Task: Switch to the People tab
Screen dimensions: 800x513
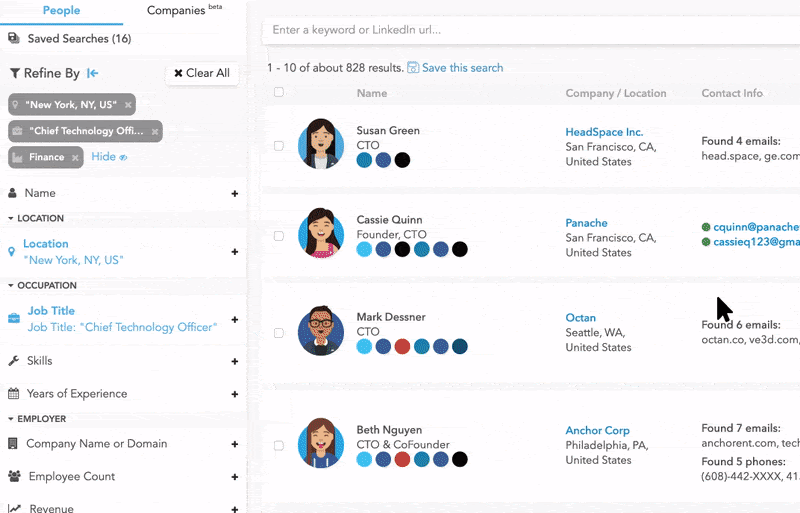Action: point(61,11)
